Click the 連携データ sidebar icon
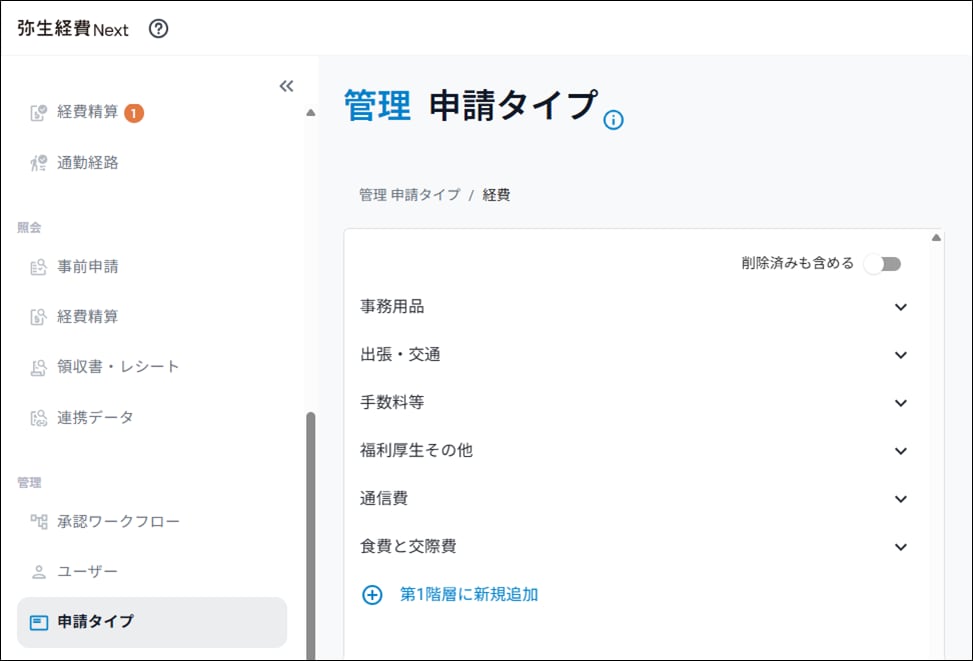 coord(39,418)
